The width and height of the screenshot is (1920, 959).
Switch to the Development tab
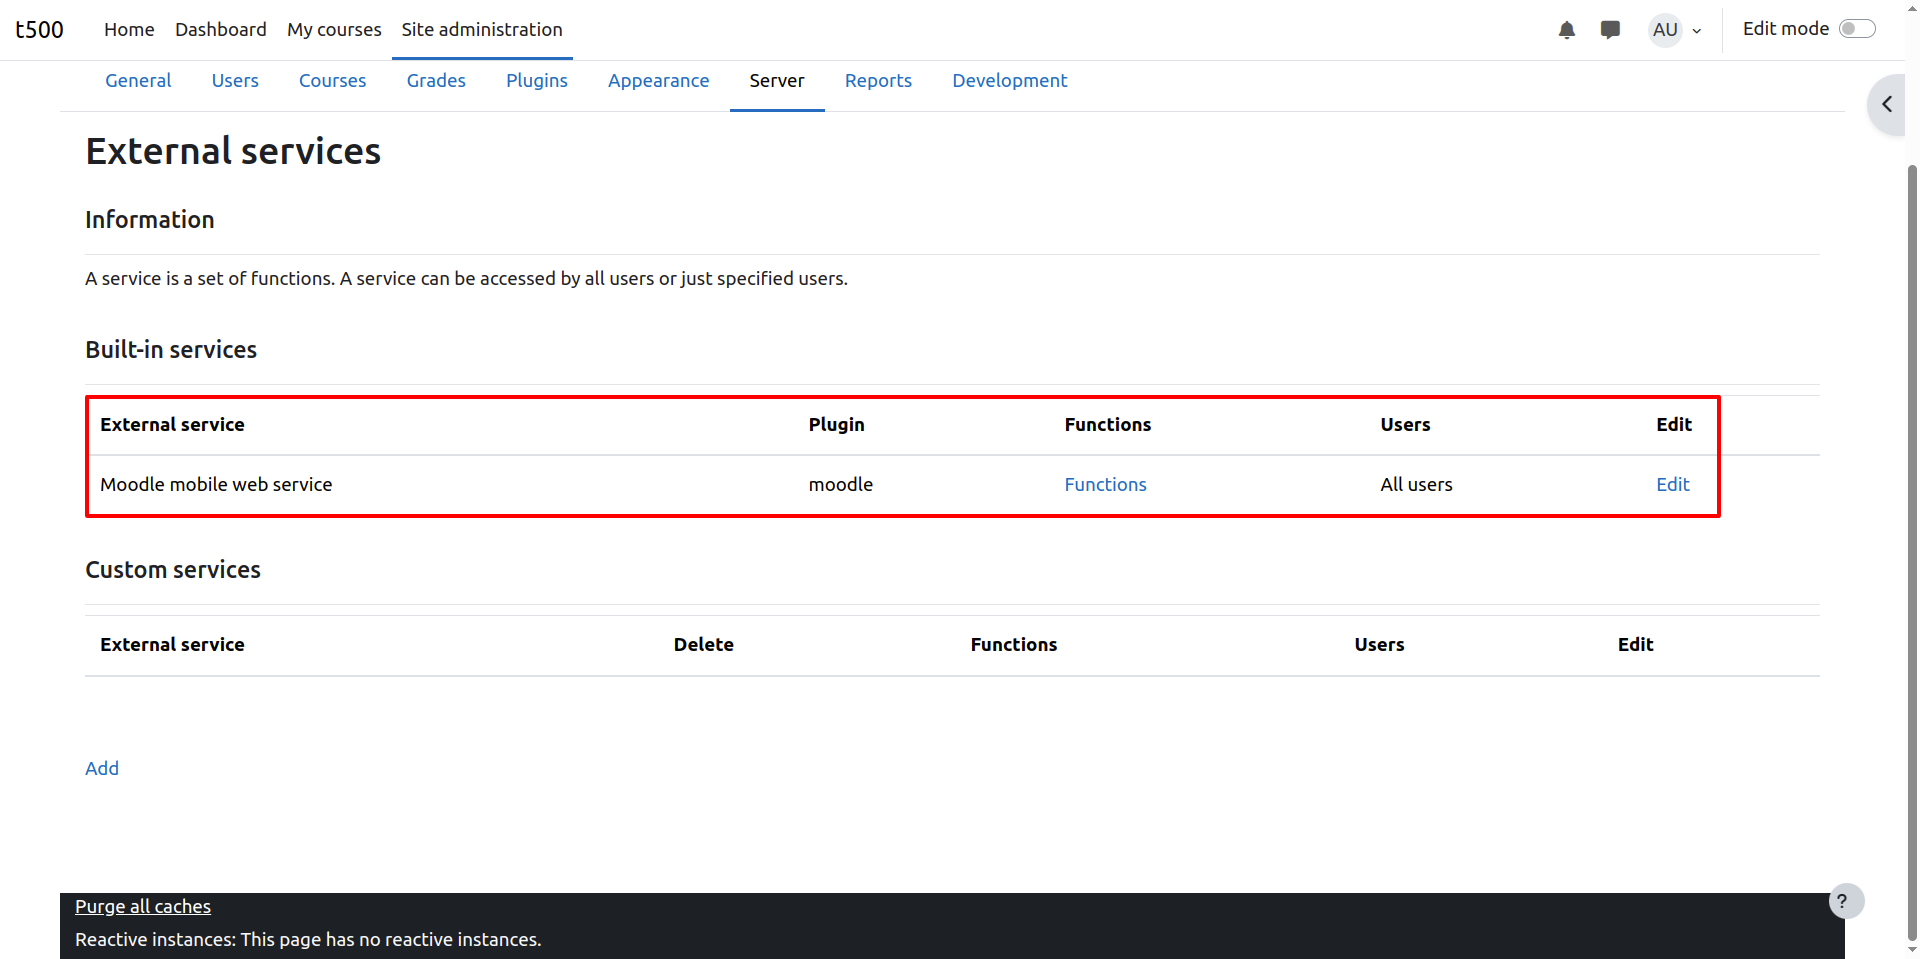(x=1009, y=81)
